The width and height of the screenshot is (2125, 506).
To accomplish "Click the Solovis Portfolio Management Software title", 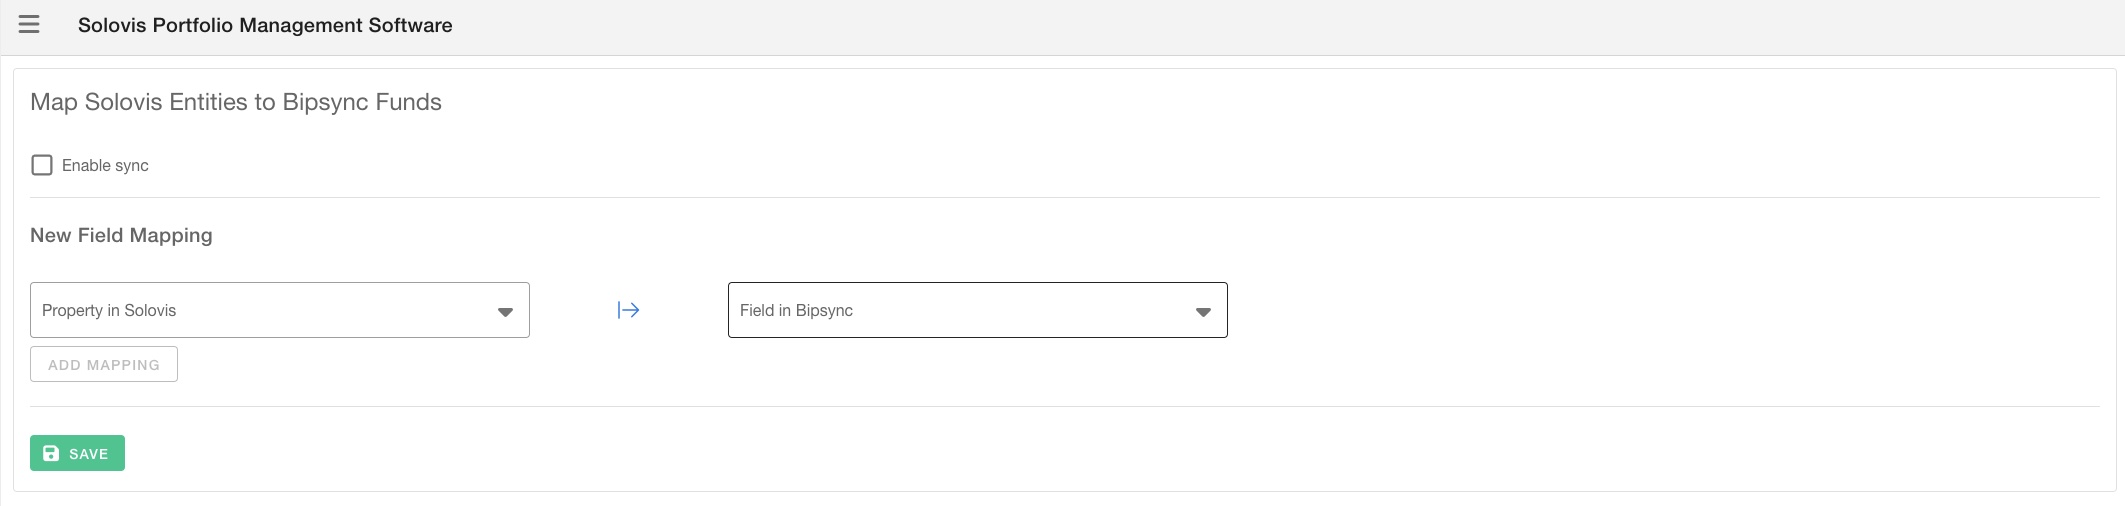I will pos(265,26).
